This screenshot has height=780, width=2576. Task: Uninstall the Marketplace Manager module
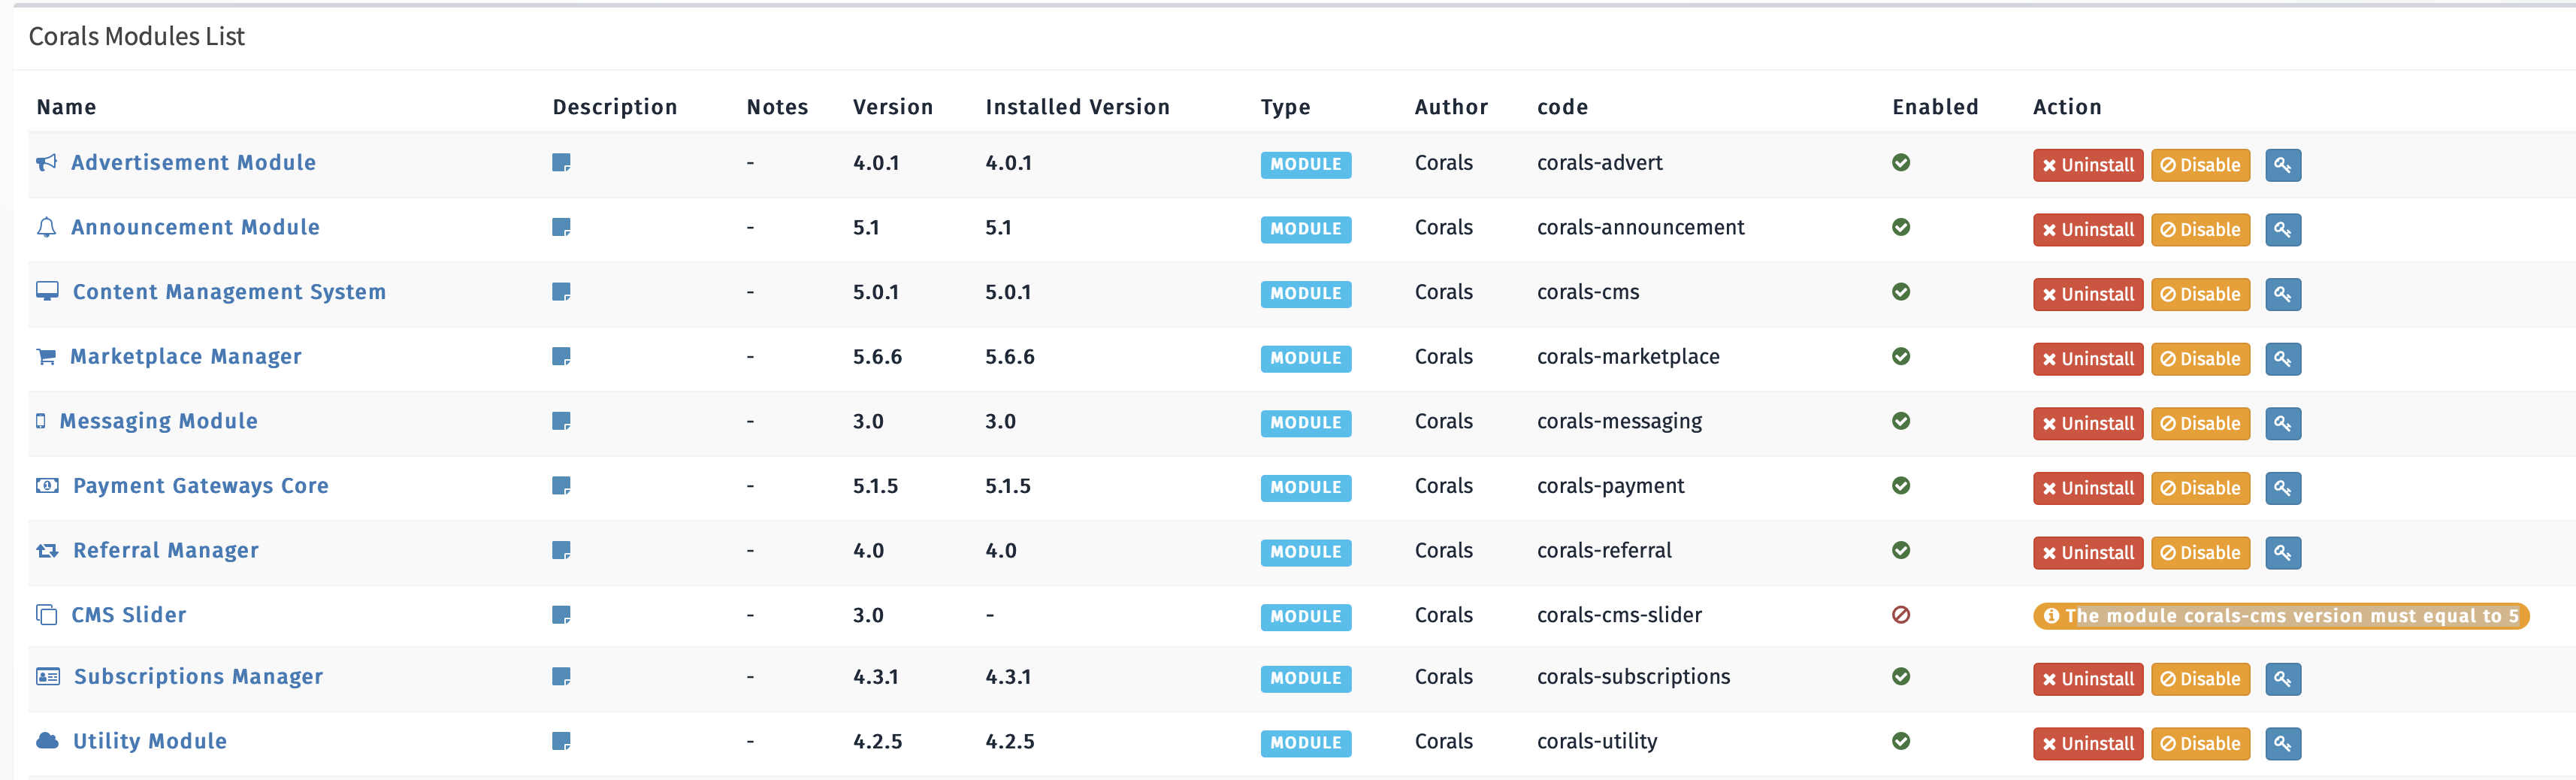pyautogui.click(x=2088, y=359)
